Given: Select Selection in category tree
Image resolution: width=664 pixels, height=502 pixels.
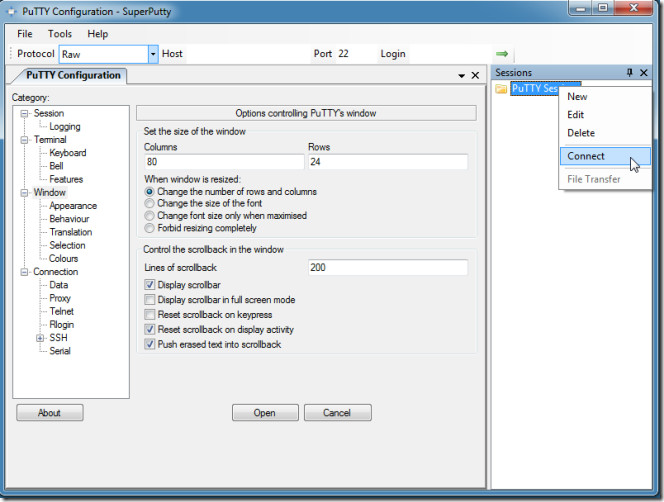Looking at the screenshot, I should tap(67, 245).
